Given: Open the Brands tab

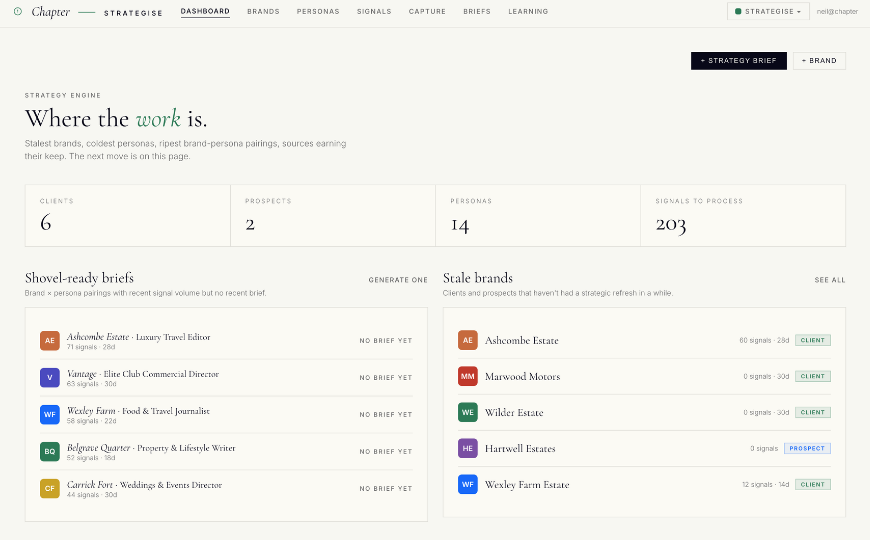Looking at the screenshot, I should coord(264,11).
